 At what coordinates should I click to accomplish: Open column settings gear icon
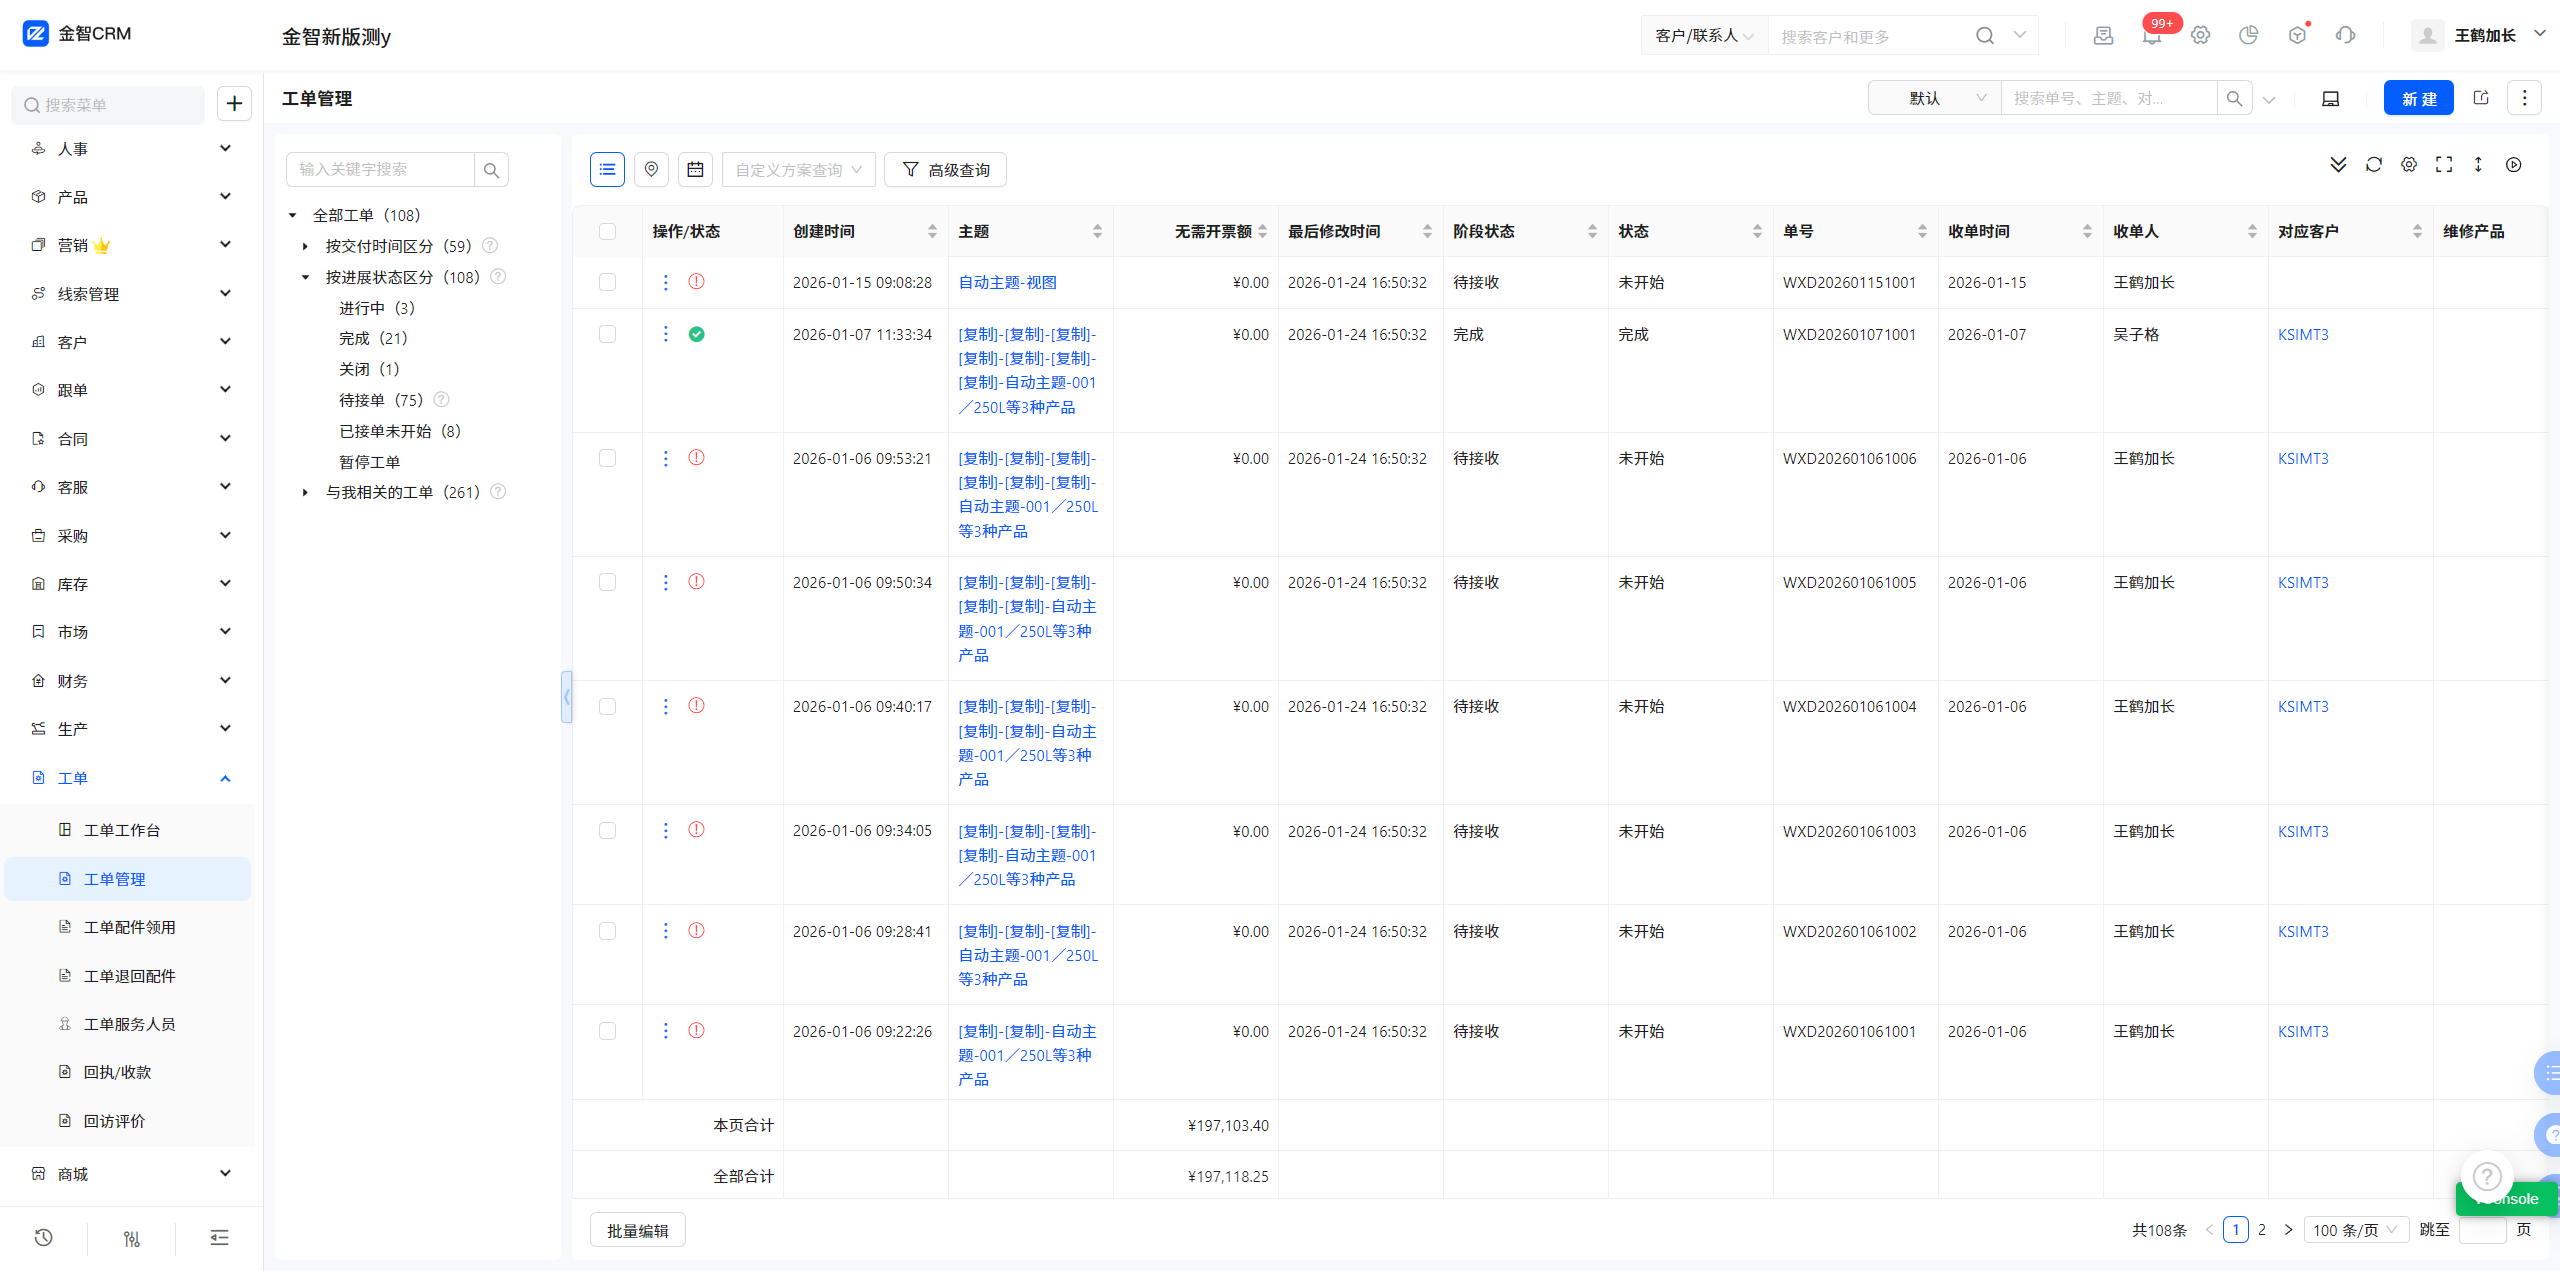pyautogui.click(x=2409, y=165)
